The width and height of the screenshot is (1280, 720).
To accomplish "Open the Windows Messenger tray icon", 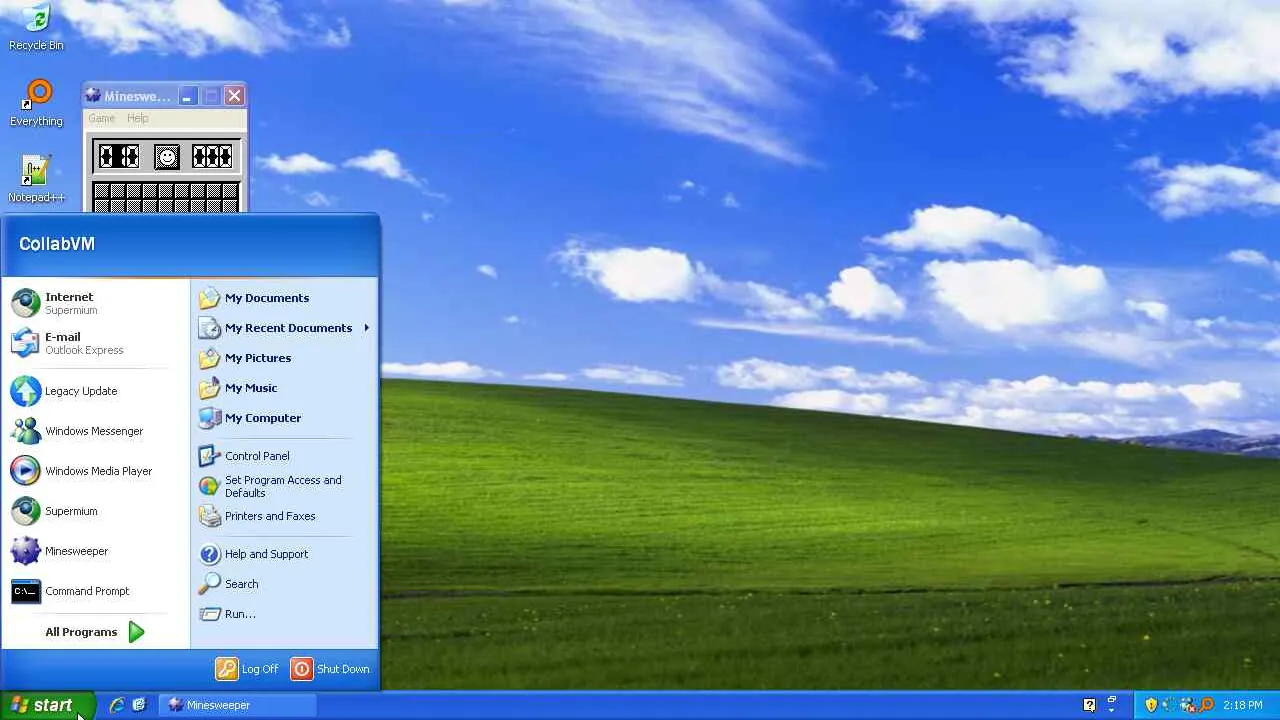I will 1187,705.
